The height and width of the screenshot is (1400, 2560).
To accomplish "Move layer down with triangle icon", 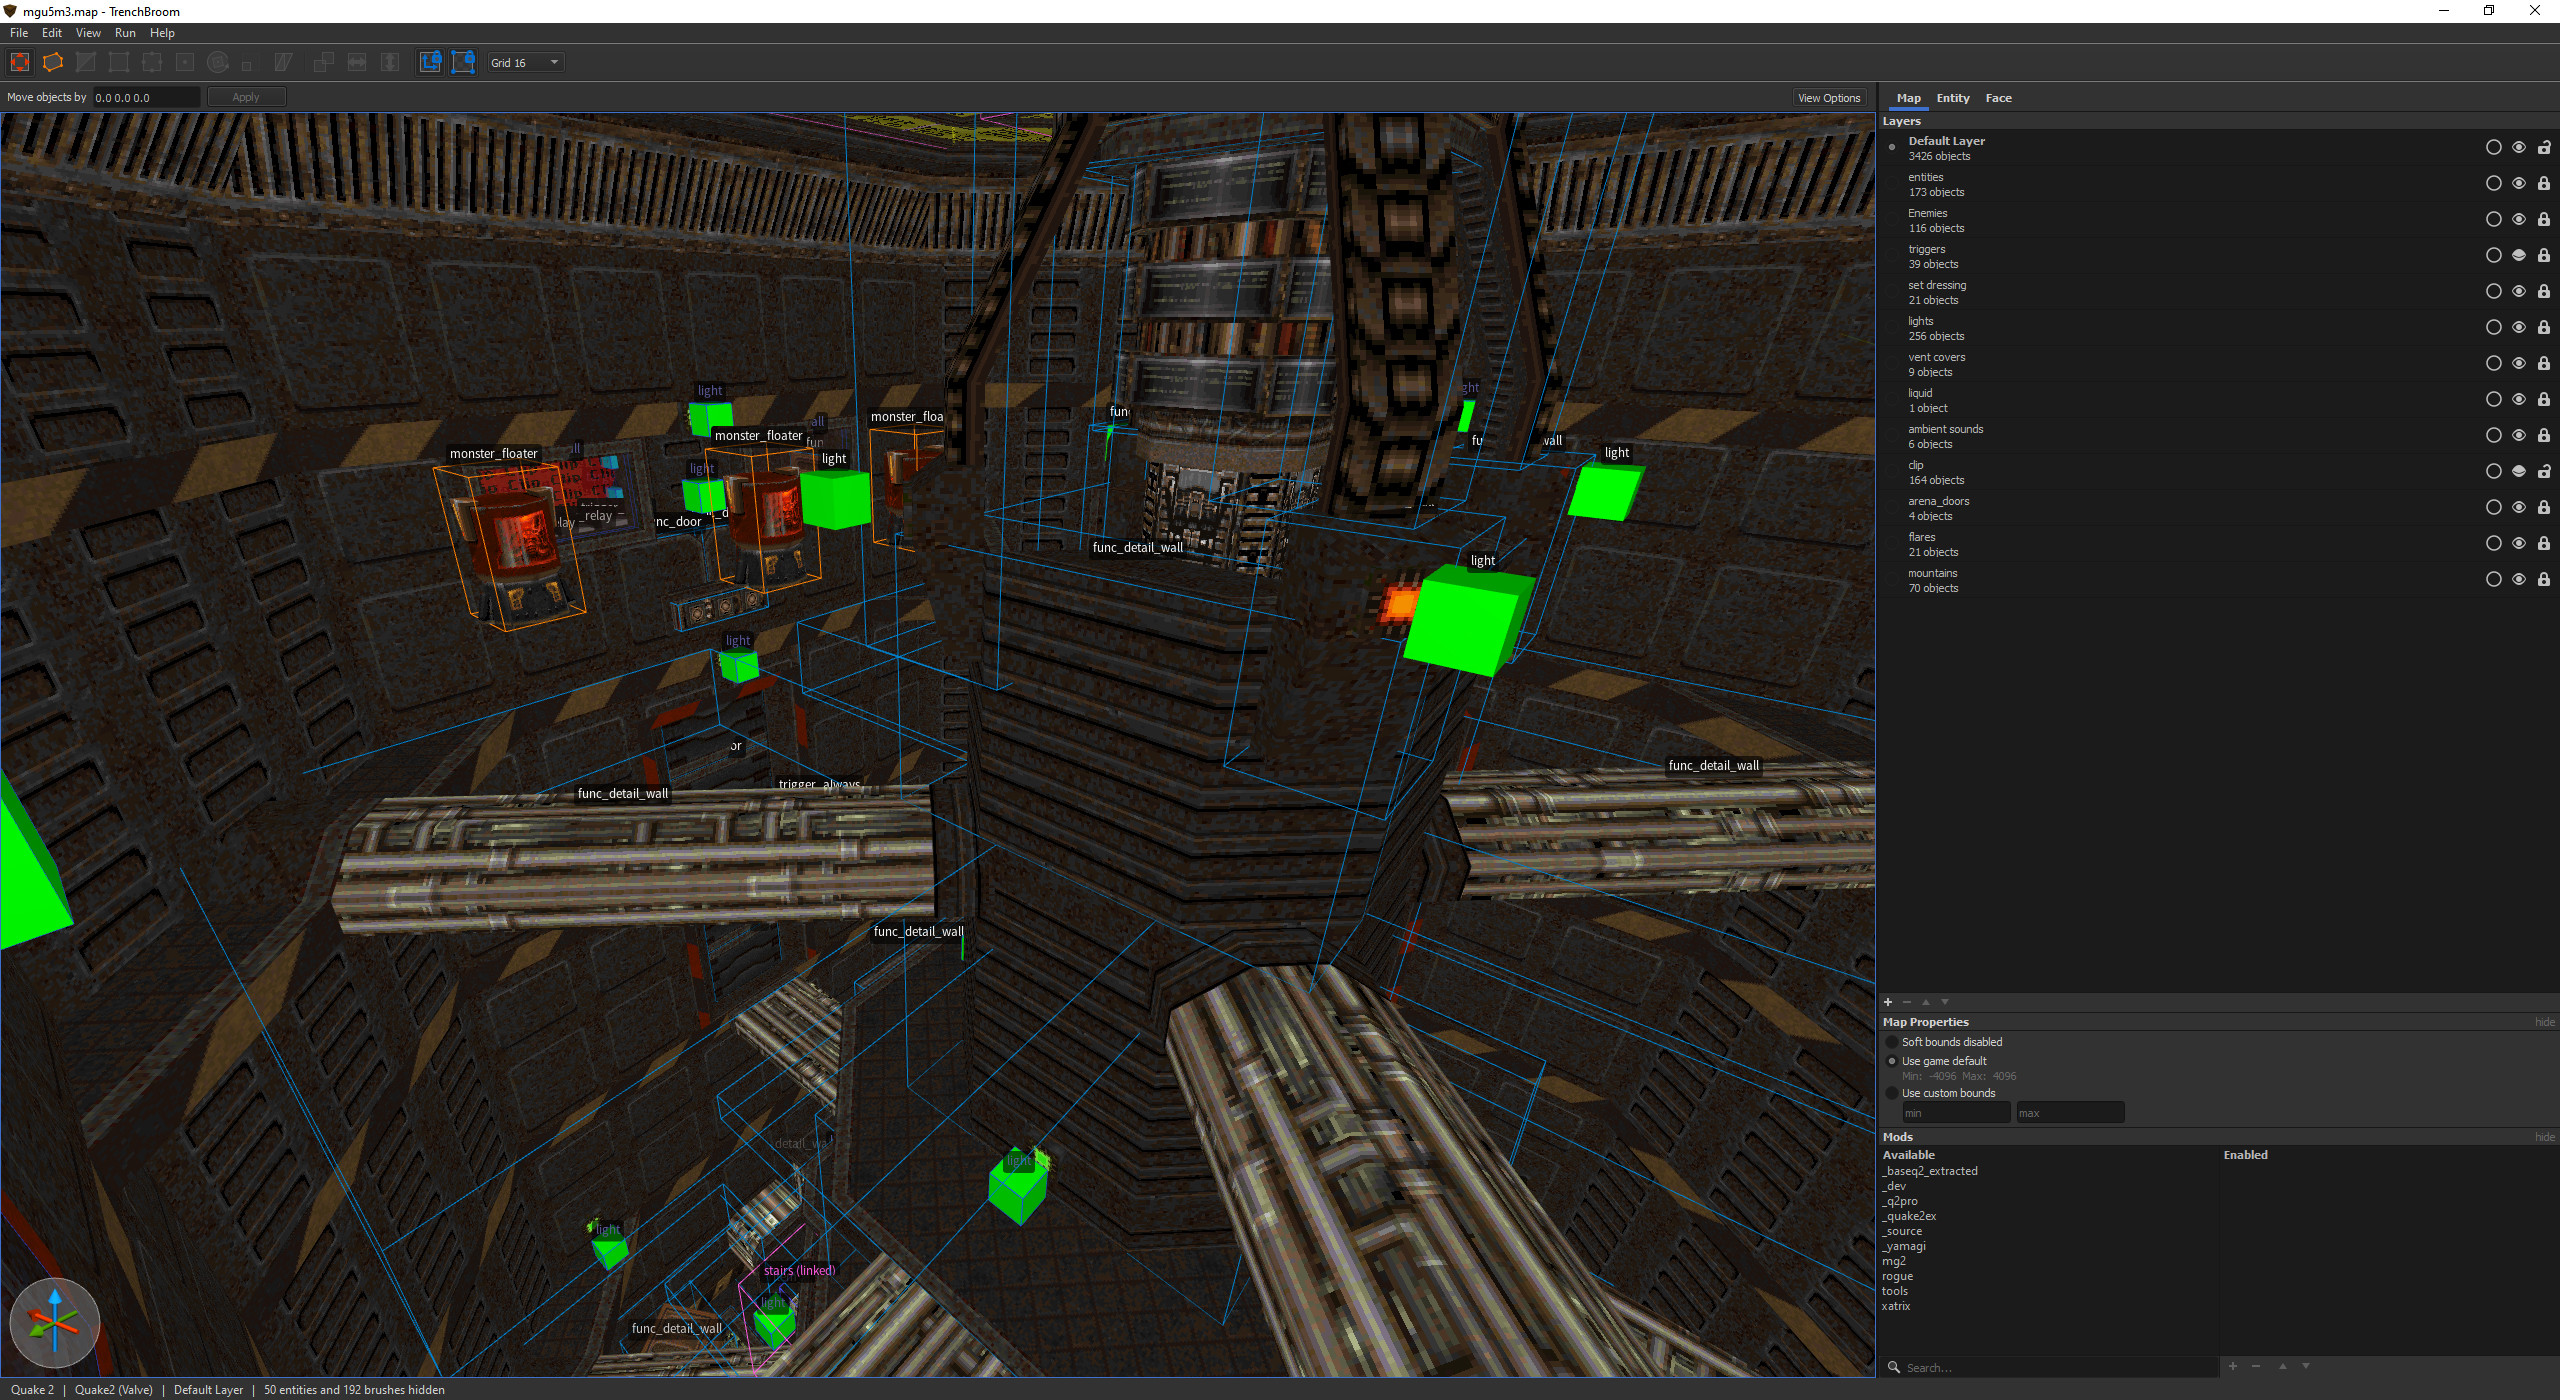I will (1945, 1002).
